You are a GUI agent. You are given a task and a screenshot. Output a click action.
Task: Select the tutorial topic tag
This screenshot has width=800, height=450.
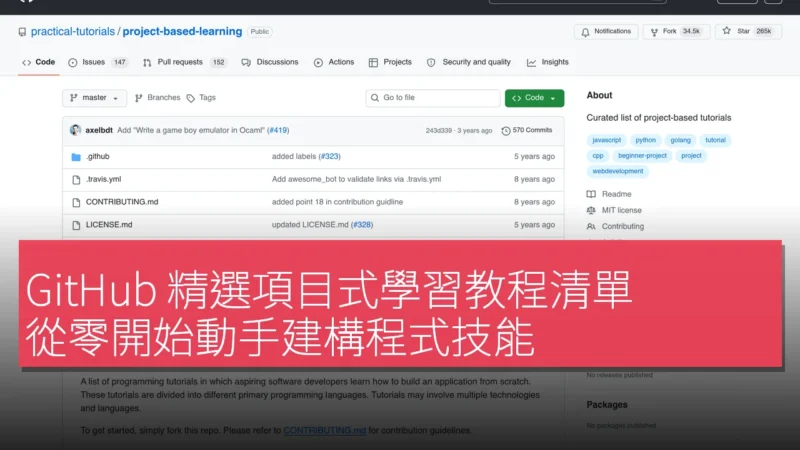(715, 140)
